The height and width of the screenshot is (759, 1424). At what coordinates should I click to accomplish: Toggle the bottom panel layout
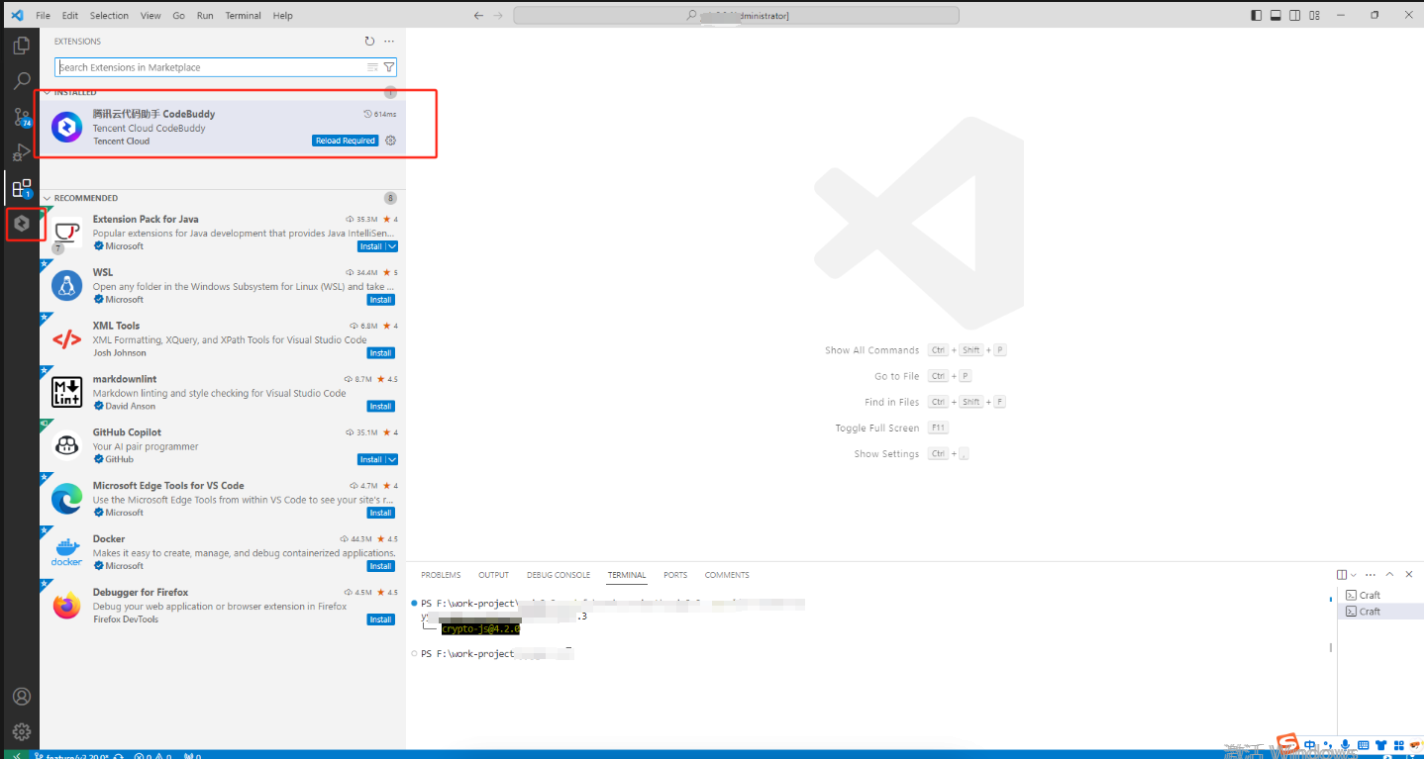(x=1276, y=16)
